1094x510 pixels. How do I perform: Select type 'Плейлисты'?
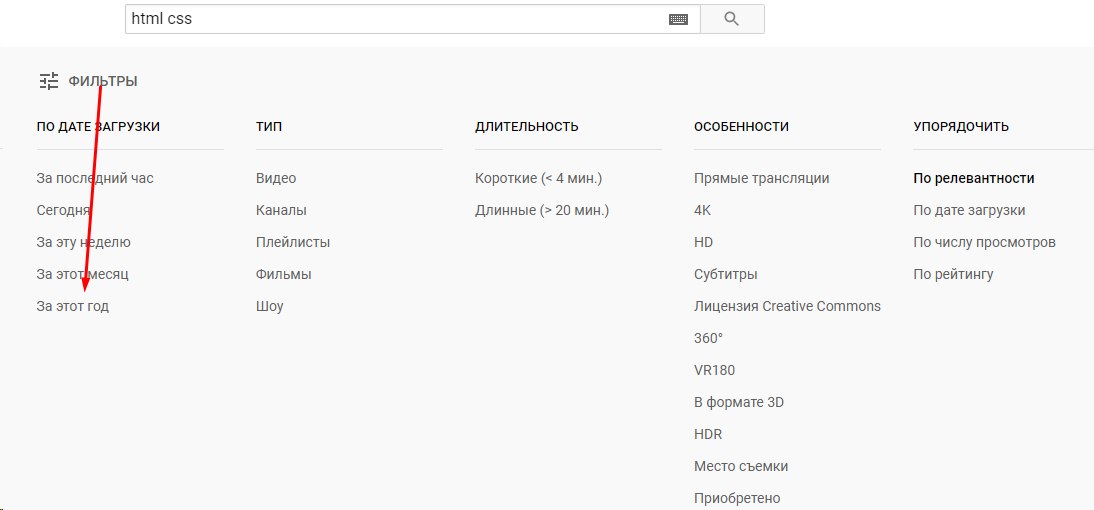293,243
